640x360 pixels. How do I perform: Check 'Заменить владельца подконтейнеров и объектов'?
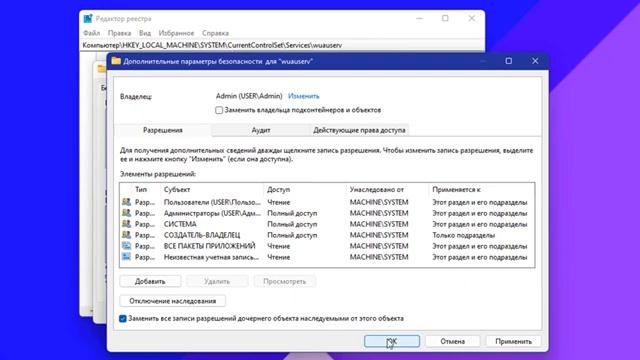click(219, 110)
